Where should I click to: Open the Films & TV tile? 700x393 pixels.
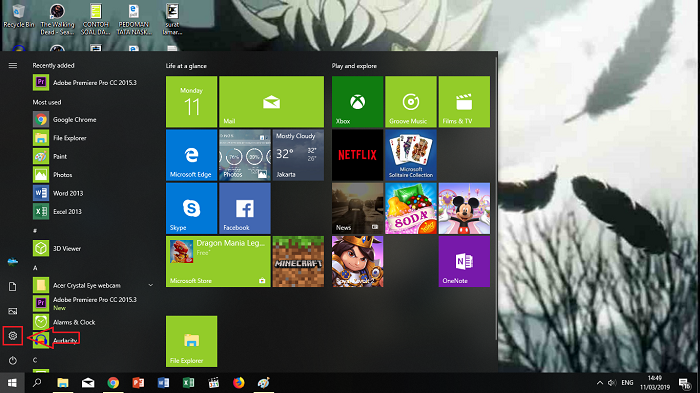coord(464,101)
